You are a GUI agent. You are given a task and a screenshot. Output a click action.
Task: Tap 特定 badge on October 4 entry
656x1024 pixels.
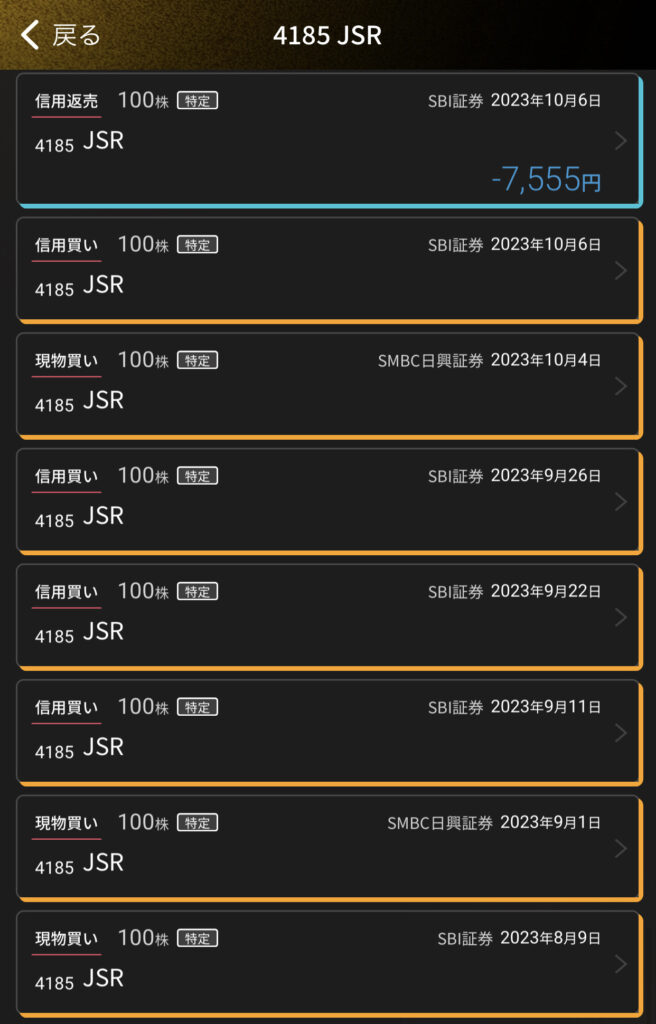click(197, 361)
